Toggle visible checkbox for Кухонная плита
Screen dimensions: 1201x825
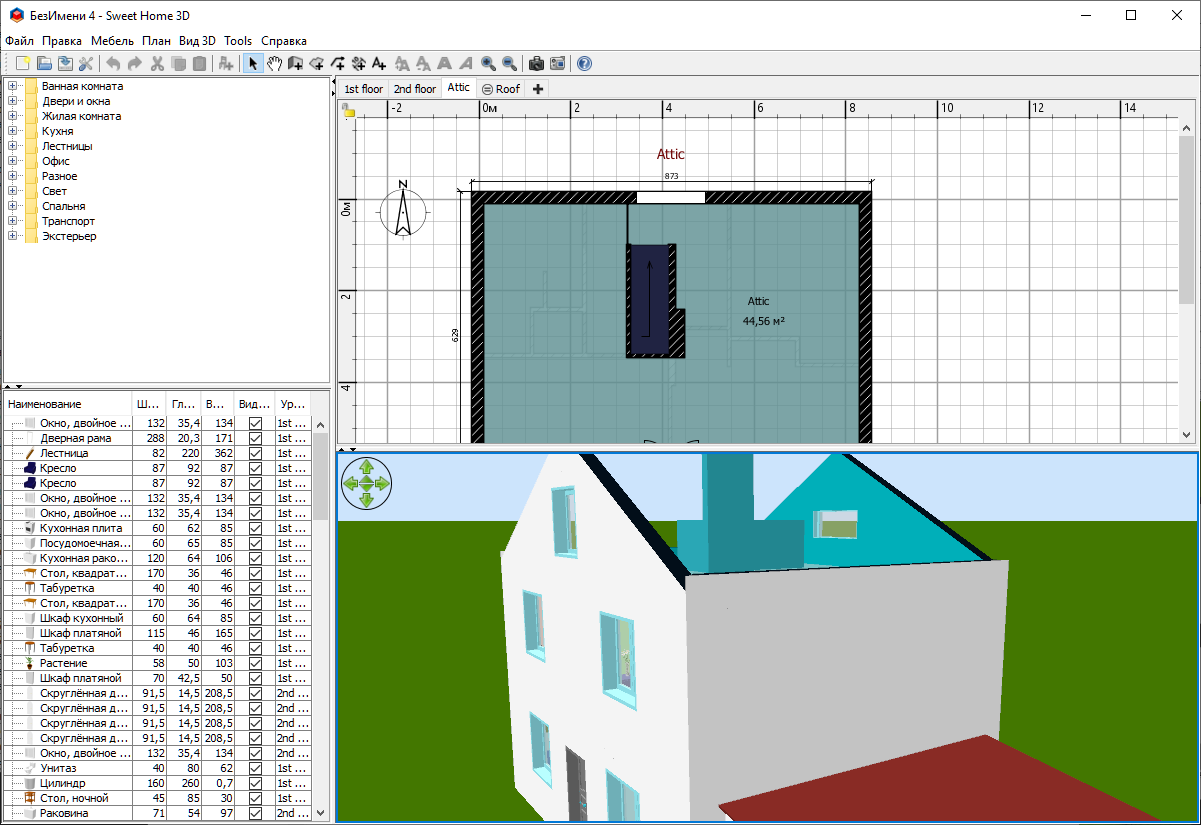[x=255, y=529]
